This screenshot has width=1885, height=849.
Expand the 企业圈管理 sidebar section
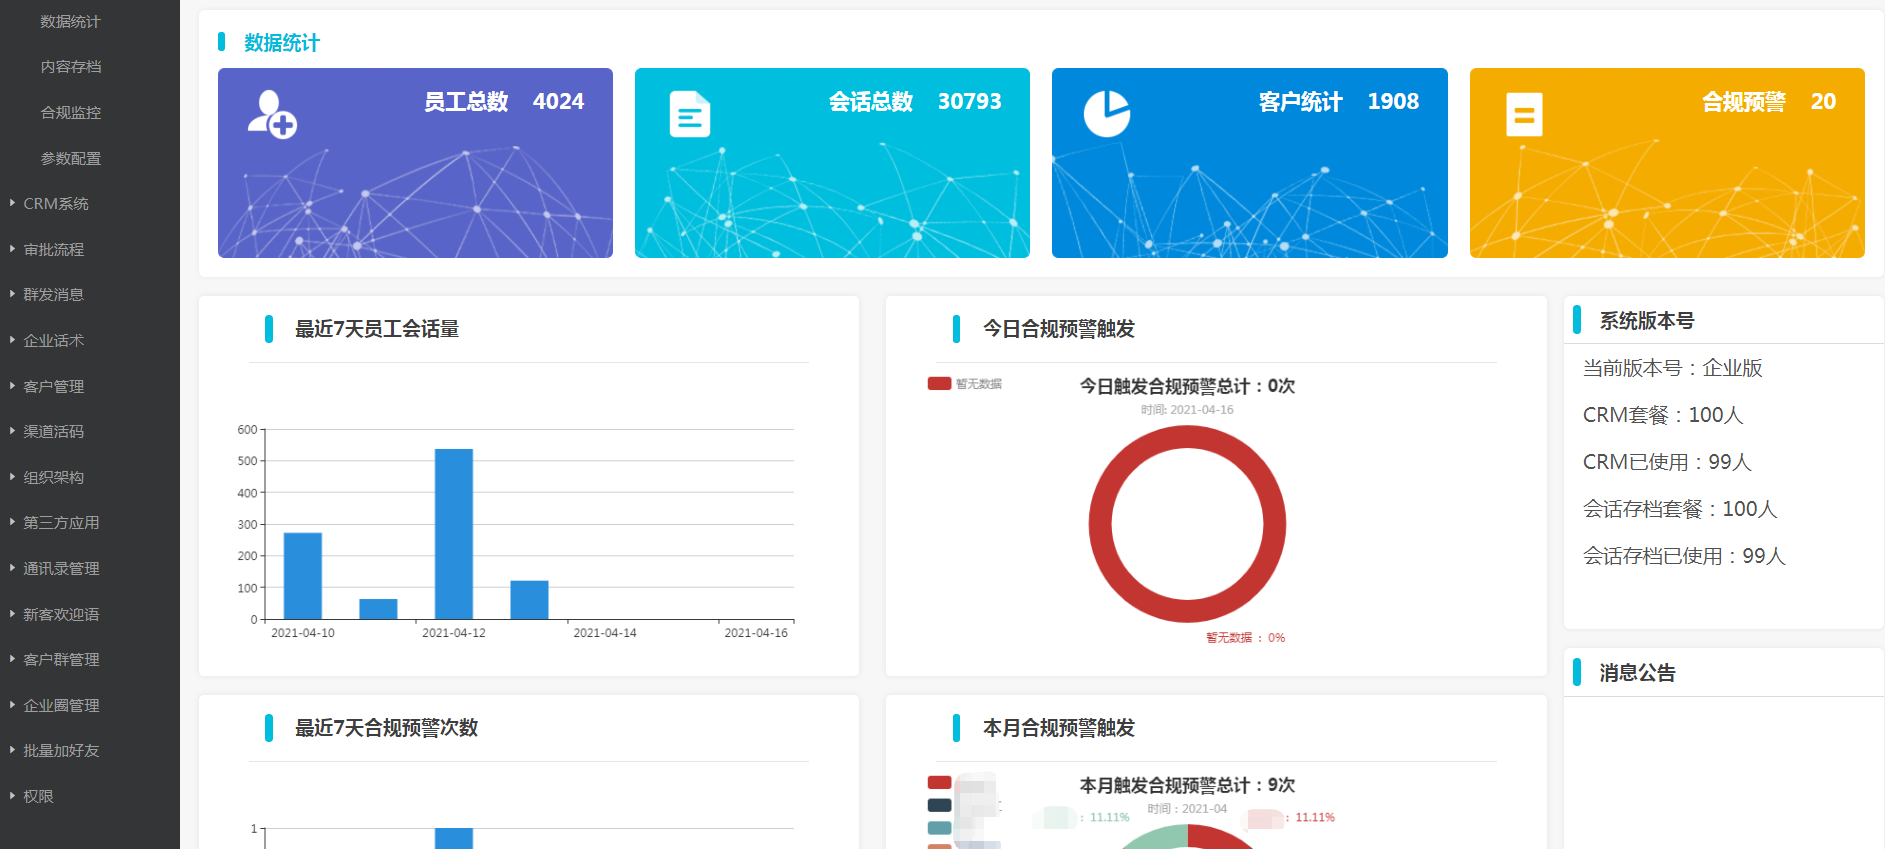pos(61,706)
